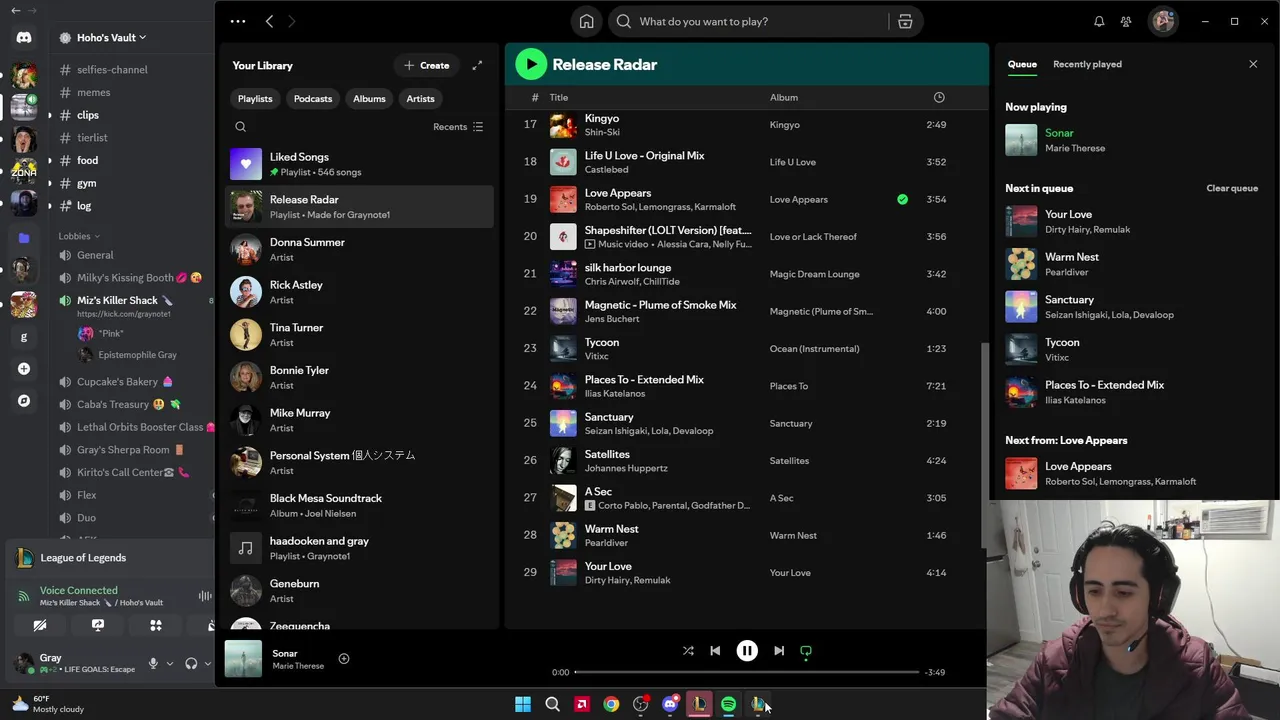The height and width of the screenshot is (720, 1280).
Task: Expand the clips channel in Discord
Action: 88,115
